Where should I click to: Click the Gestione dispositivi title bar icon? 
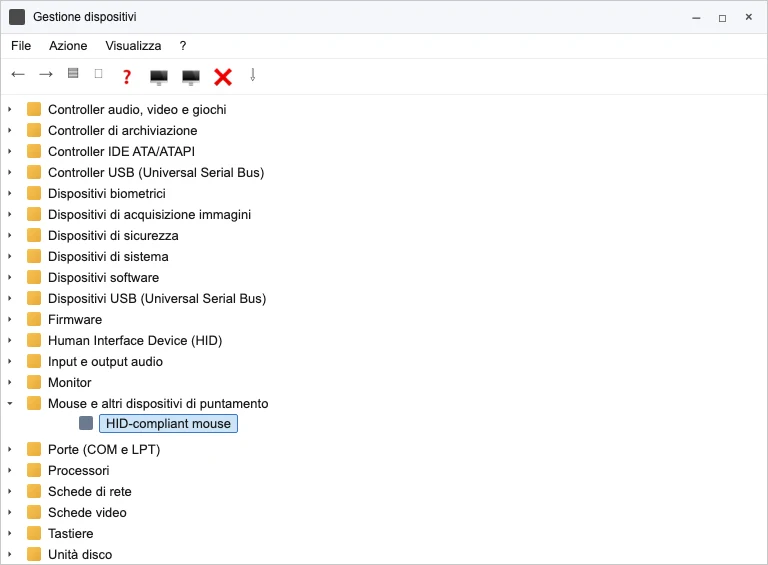(17, 17)
